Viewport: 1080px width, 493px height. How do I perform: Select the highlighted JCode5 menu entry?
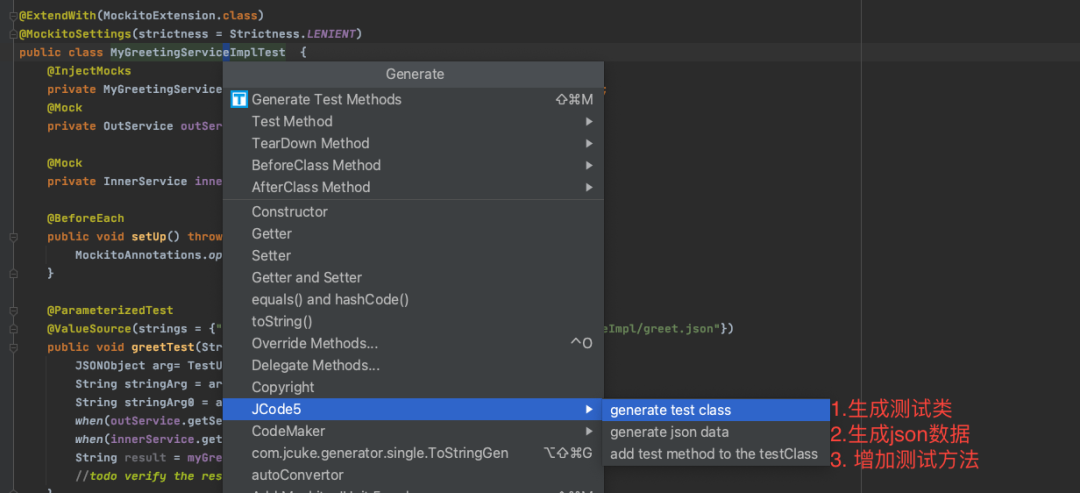274,409
